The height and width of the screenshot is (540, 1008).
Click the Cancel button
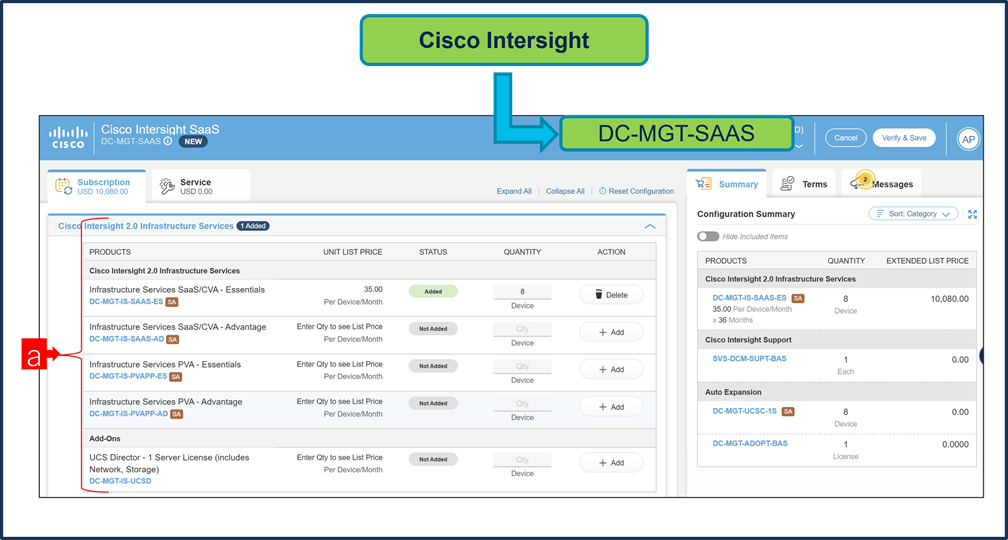click(846, 138)
